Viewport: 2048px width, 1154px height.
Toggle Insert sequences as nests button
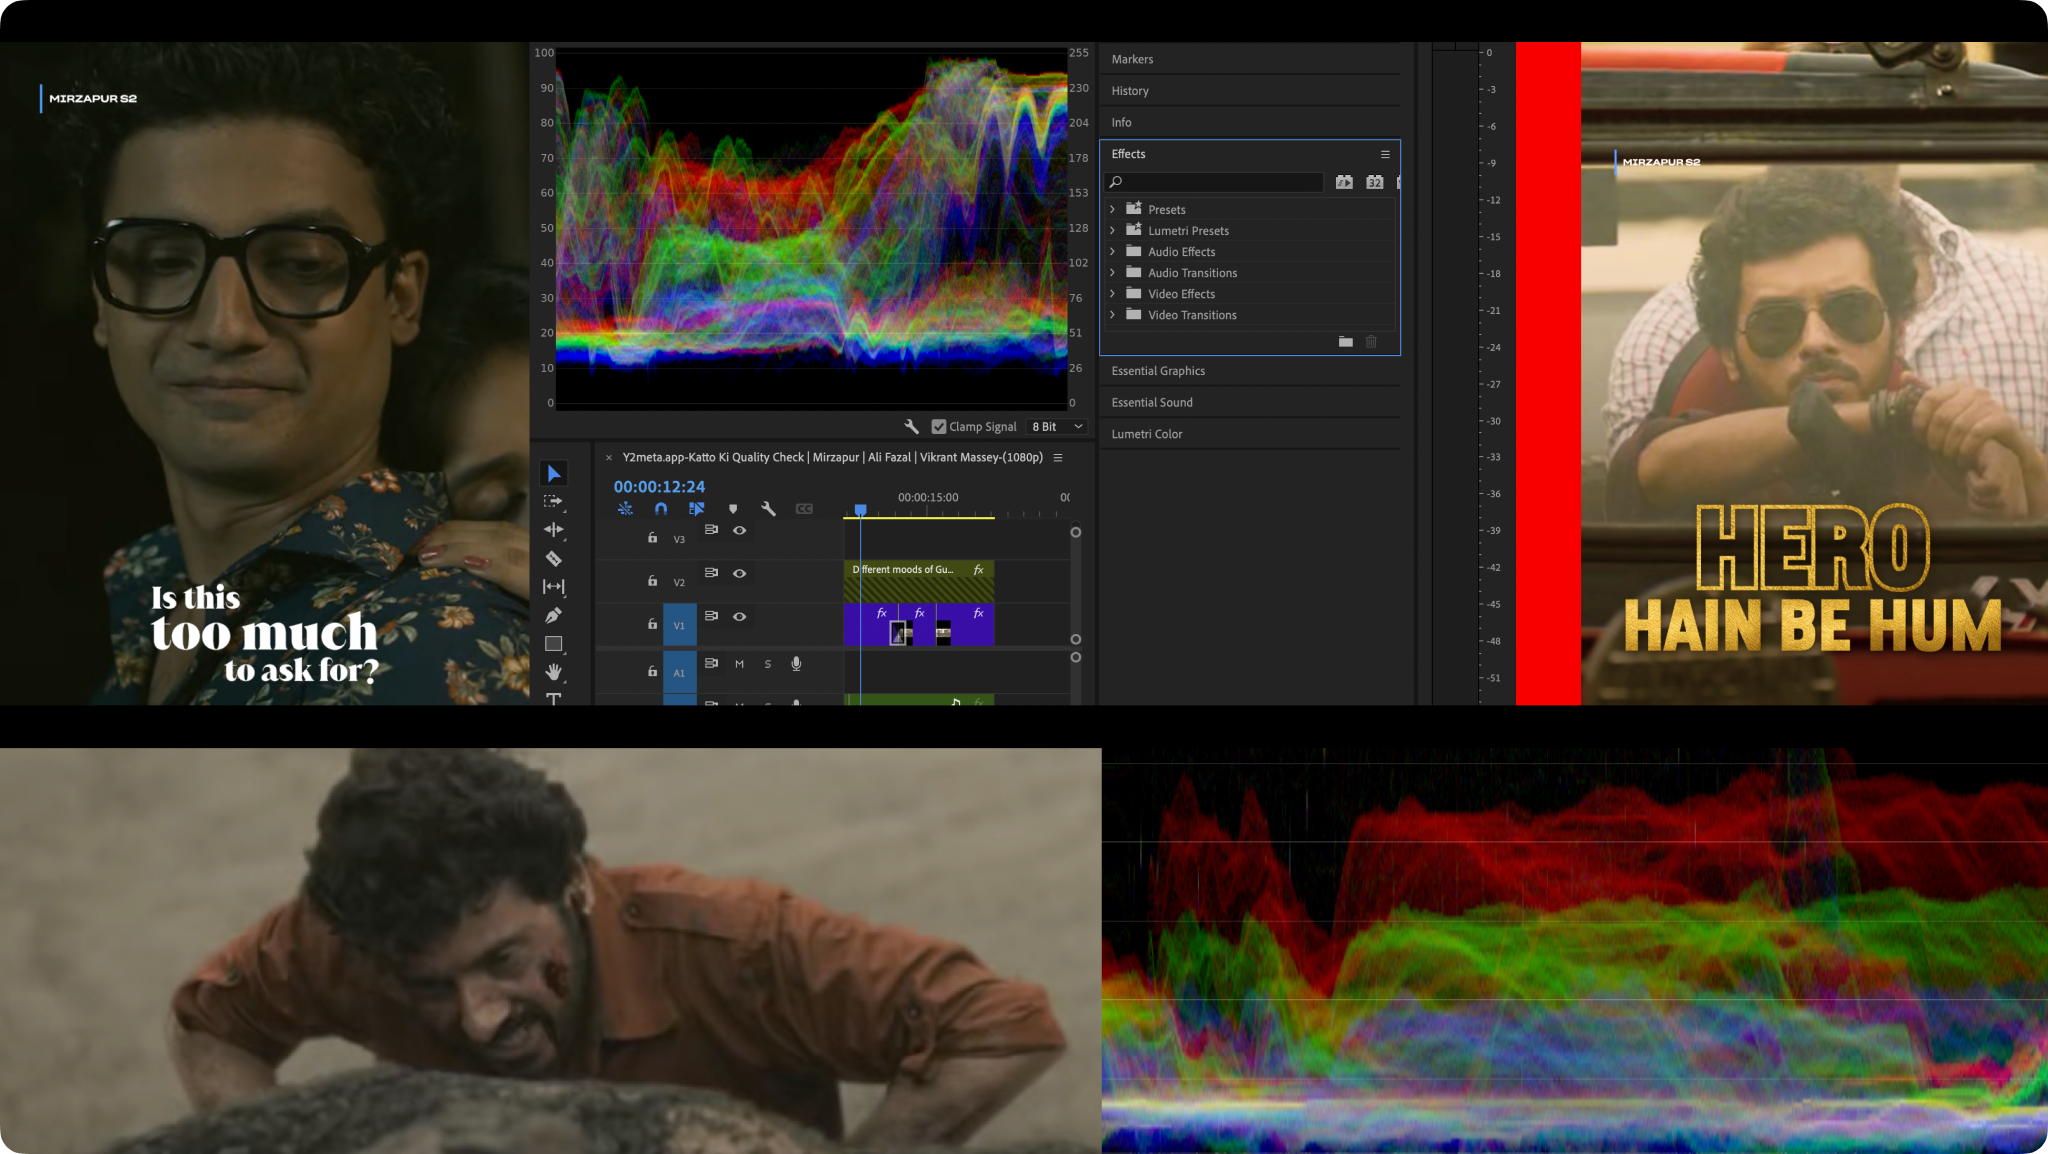pyautogui.click(x=625, y=509)
